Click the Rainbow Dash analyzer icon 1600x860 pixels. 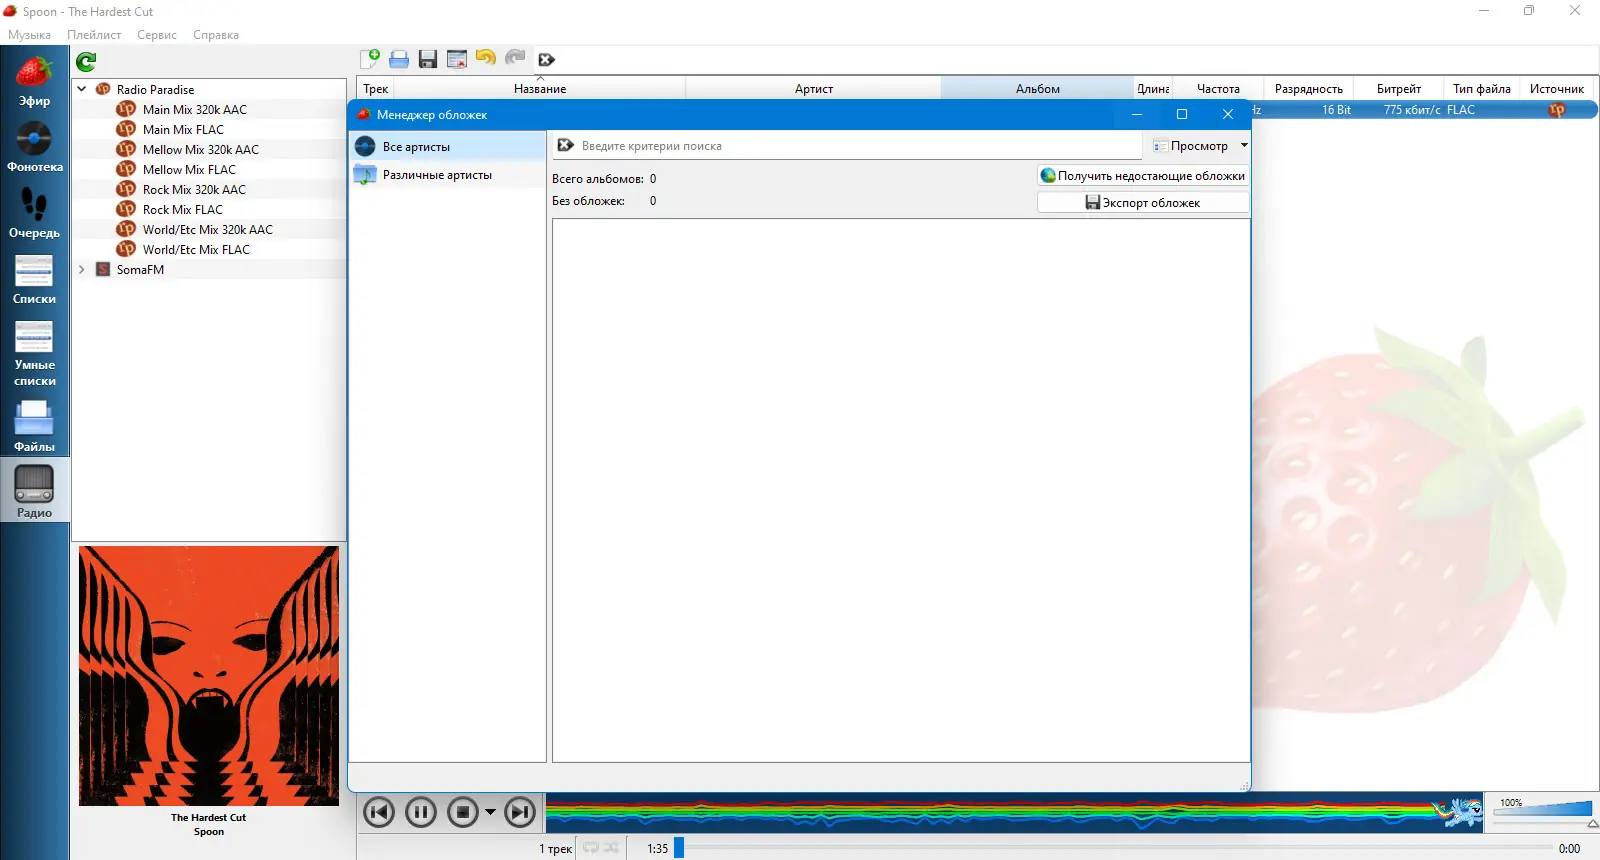pos(1460,811)
